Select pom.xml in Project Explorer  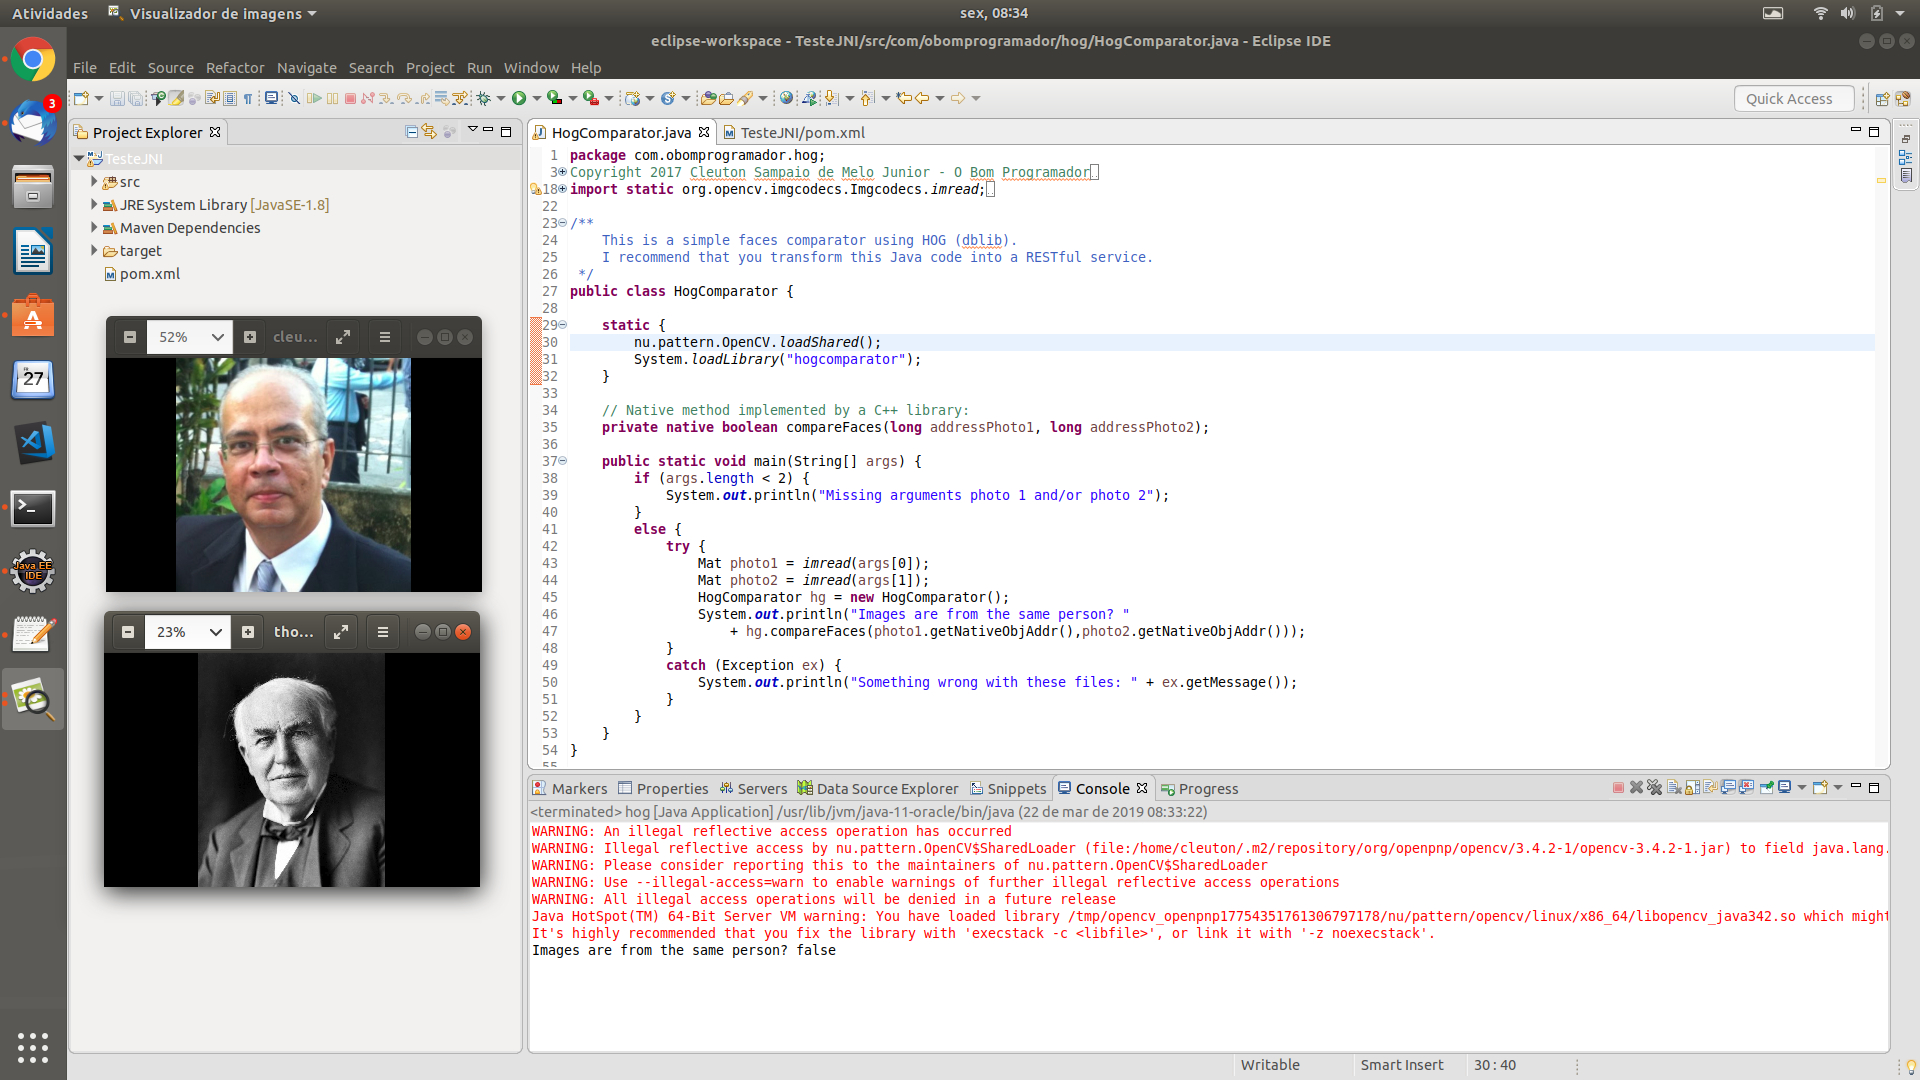tap(150, 274)
